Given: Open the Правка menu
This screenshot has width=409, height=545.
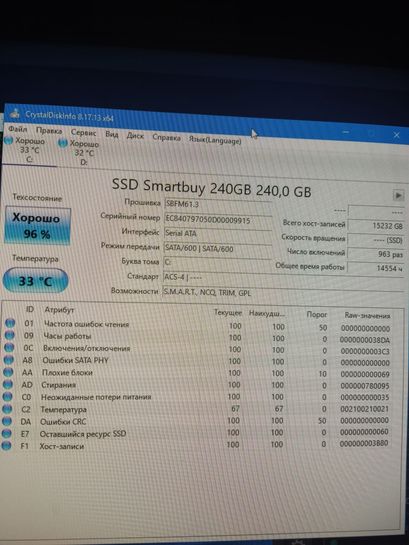Looking at the screenshot, I should pyautogui.click(x=49, y=131).
